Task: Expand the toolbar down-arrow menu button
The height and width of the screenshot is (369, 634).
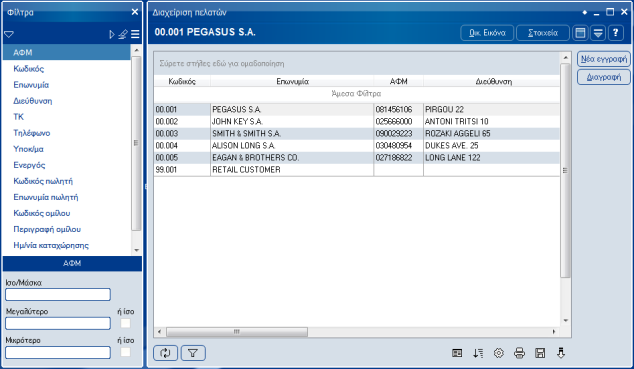Action: pyautogui.click(x=598, y=33)
